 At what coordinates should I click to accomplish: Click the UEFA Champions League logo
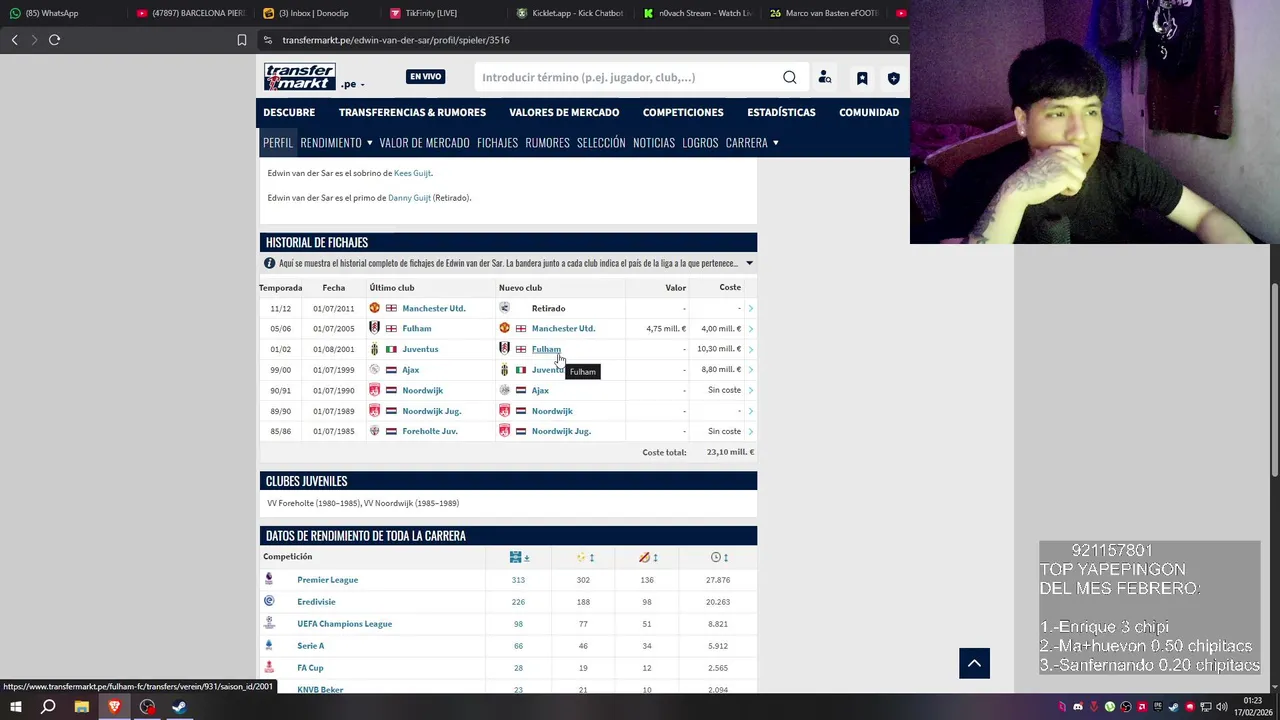point(269,623)
